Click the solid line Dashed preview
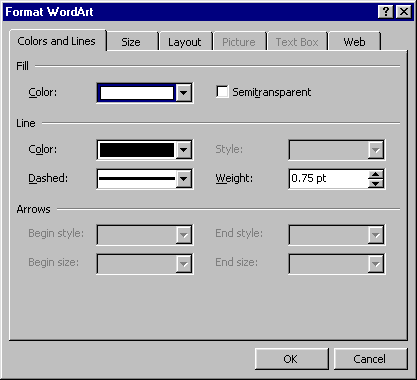Viewport: 417px width, 380px height. [x=137, y=179]
